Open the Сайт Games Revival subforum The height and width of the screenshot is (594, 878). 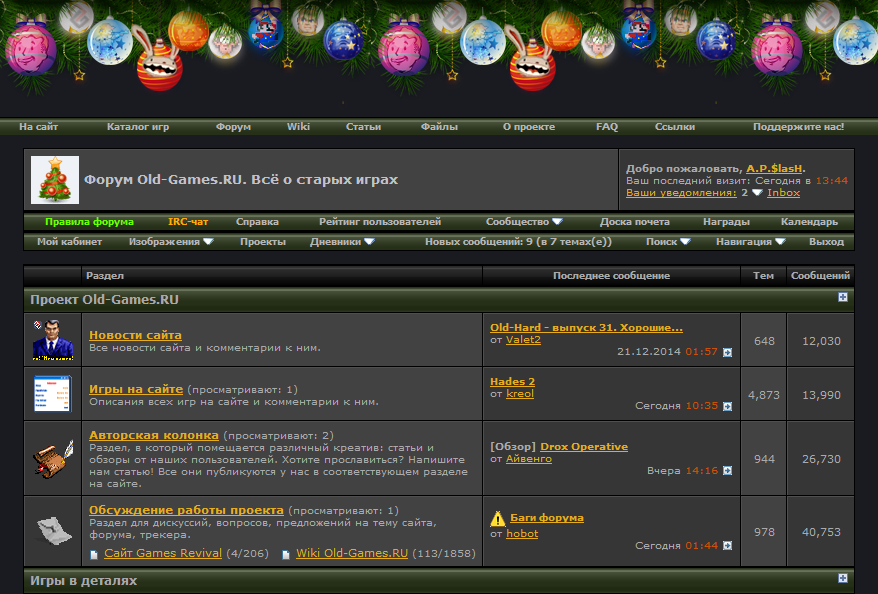(x=163, y=553)
